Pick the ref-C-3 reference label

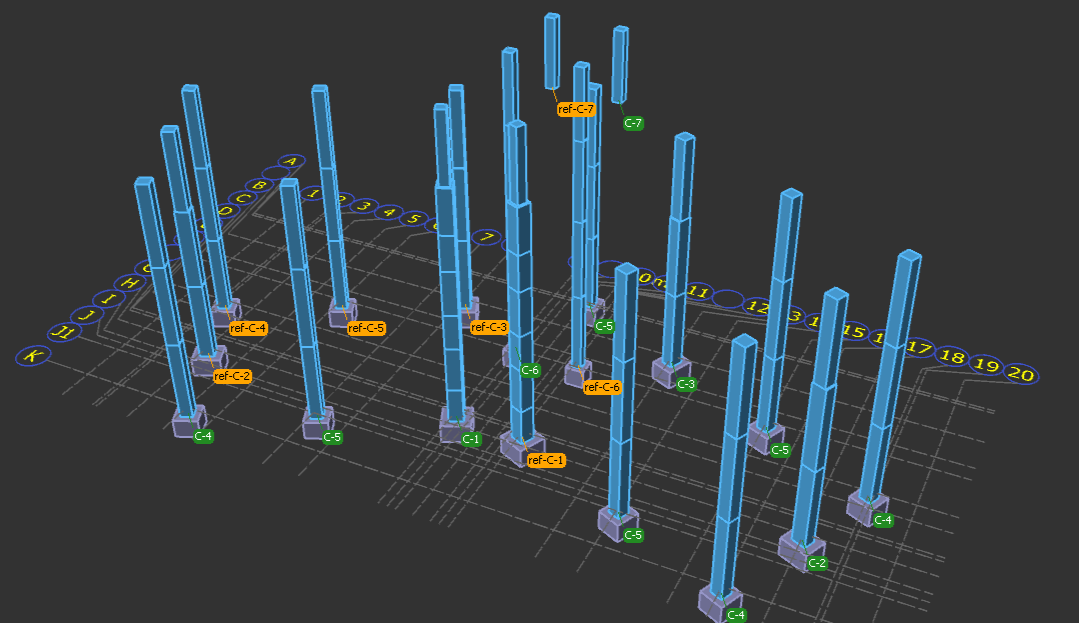click(x=489, y=327)
